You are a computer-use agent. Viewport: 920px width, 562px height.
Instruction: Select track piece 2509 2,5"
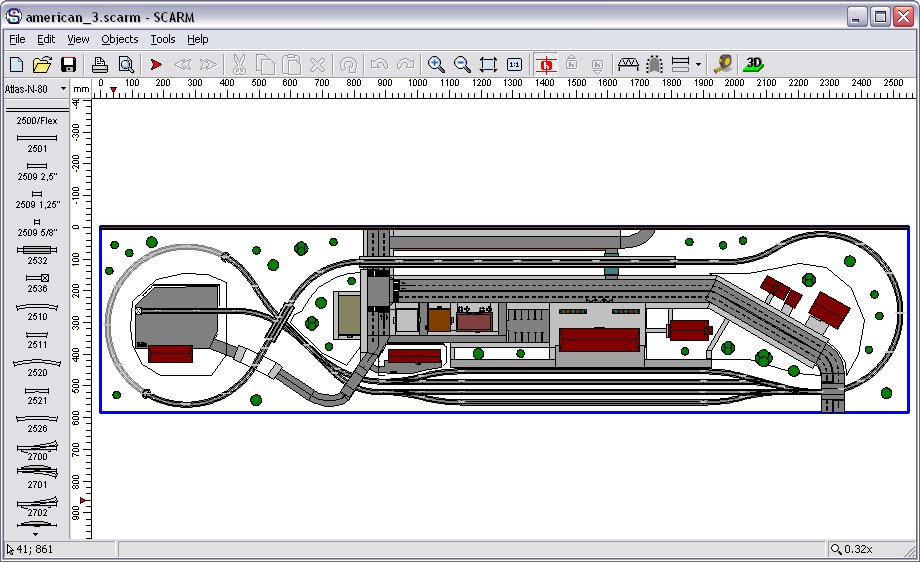(x=37, y=171)
